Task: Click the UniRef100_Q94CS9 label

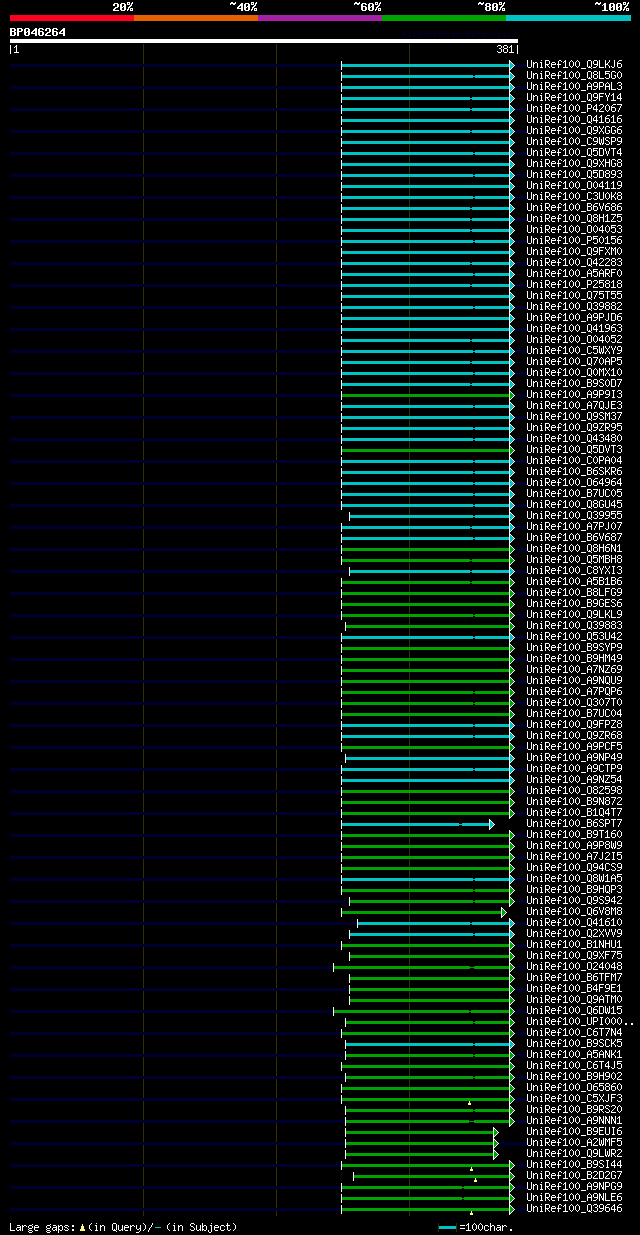Action: (x=576, y=867)
